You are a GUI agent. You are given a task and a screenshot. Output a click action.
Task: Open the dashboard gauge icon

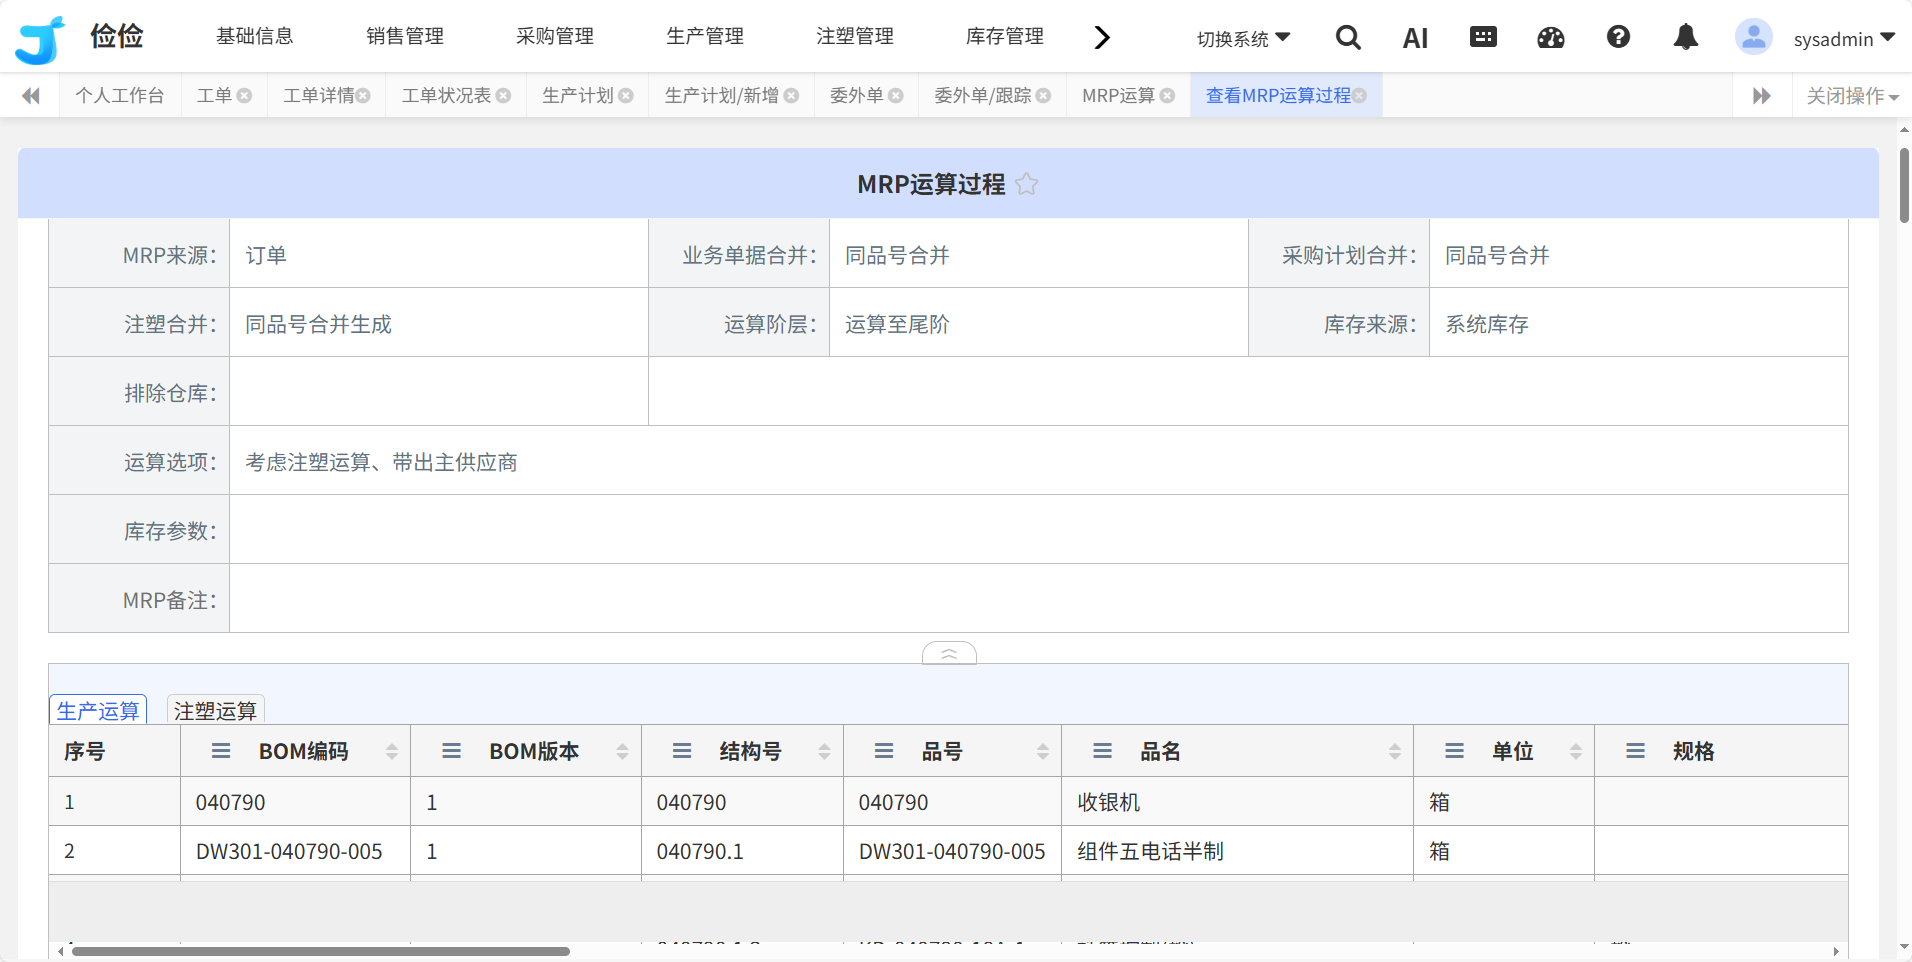[1551, 38]
